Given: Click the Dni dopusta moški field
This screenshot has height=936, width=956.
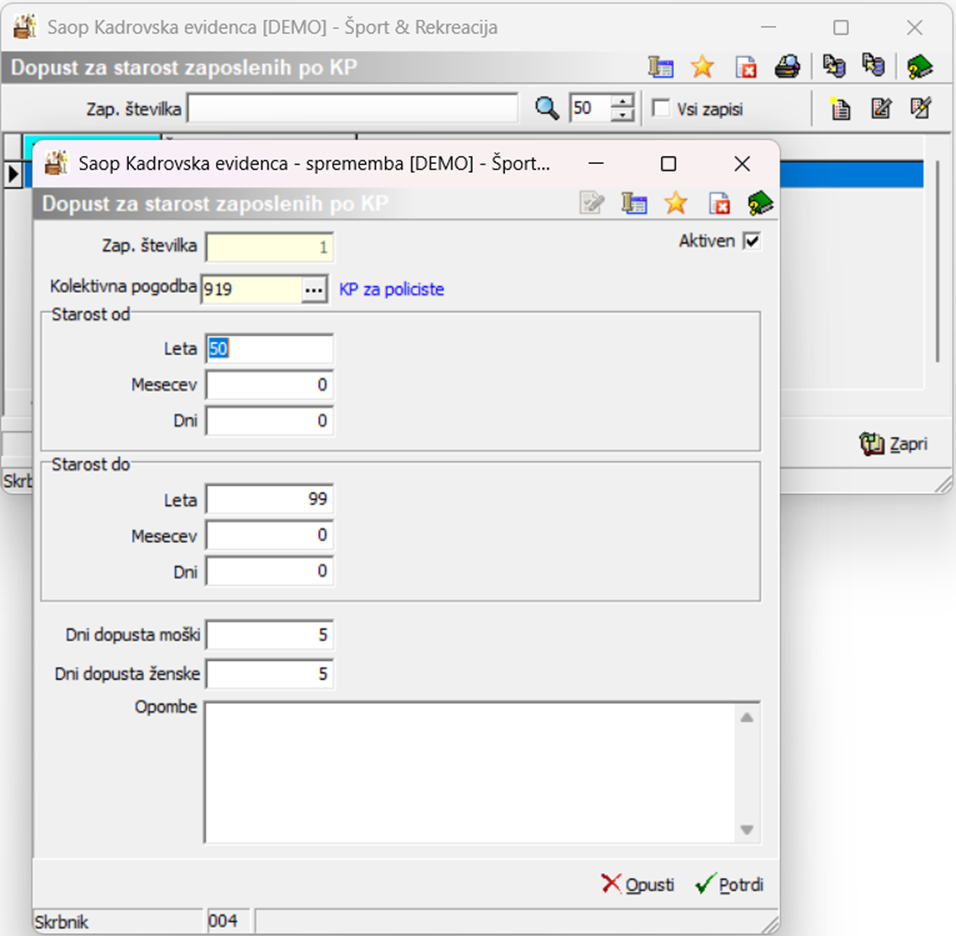Looking at the screenshot, I should pos(269,635).
